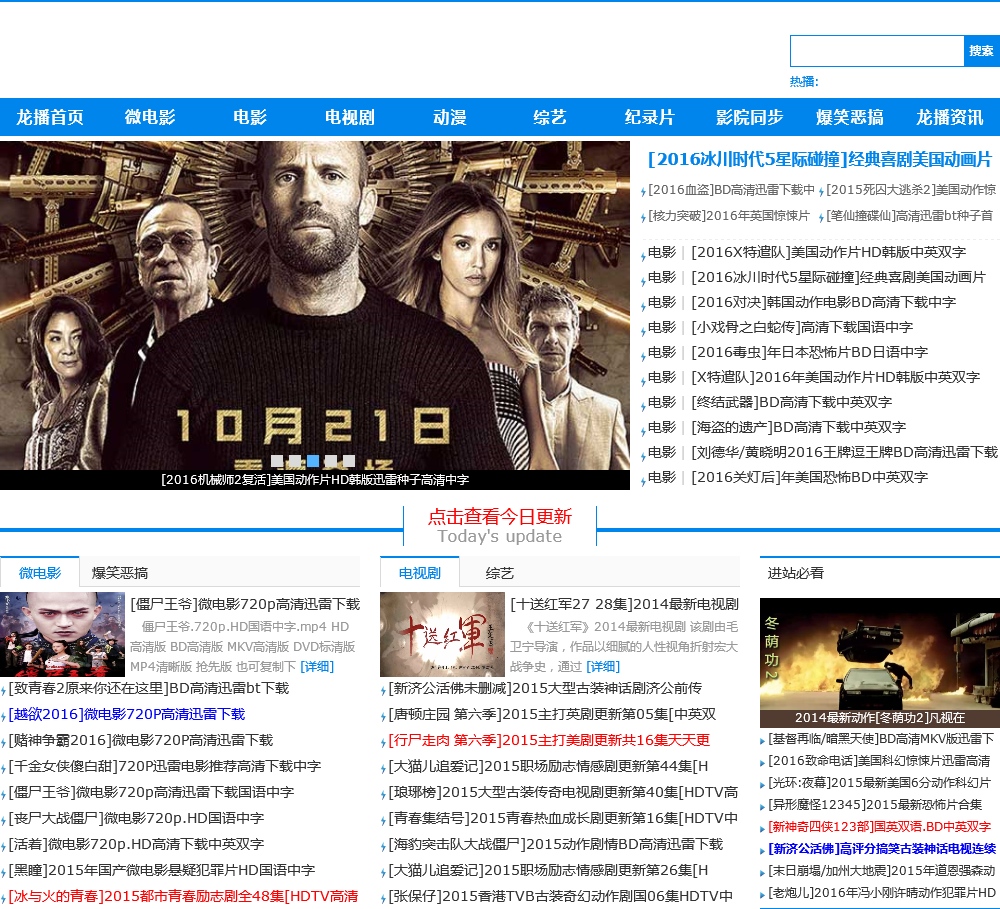The image size is (1000, 909).
Task: Open [赌神争霸2016]微电影 link
Action: pyautogui.click(x=140, y=741)
